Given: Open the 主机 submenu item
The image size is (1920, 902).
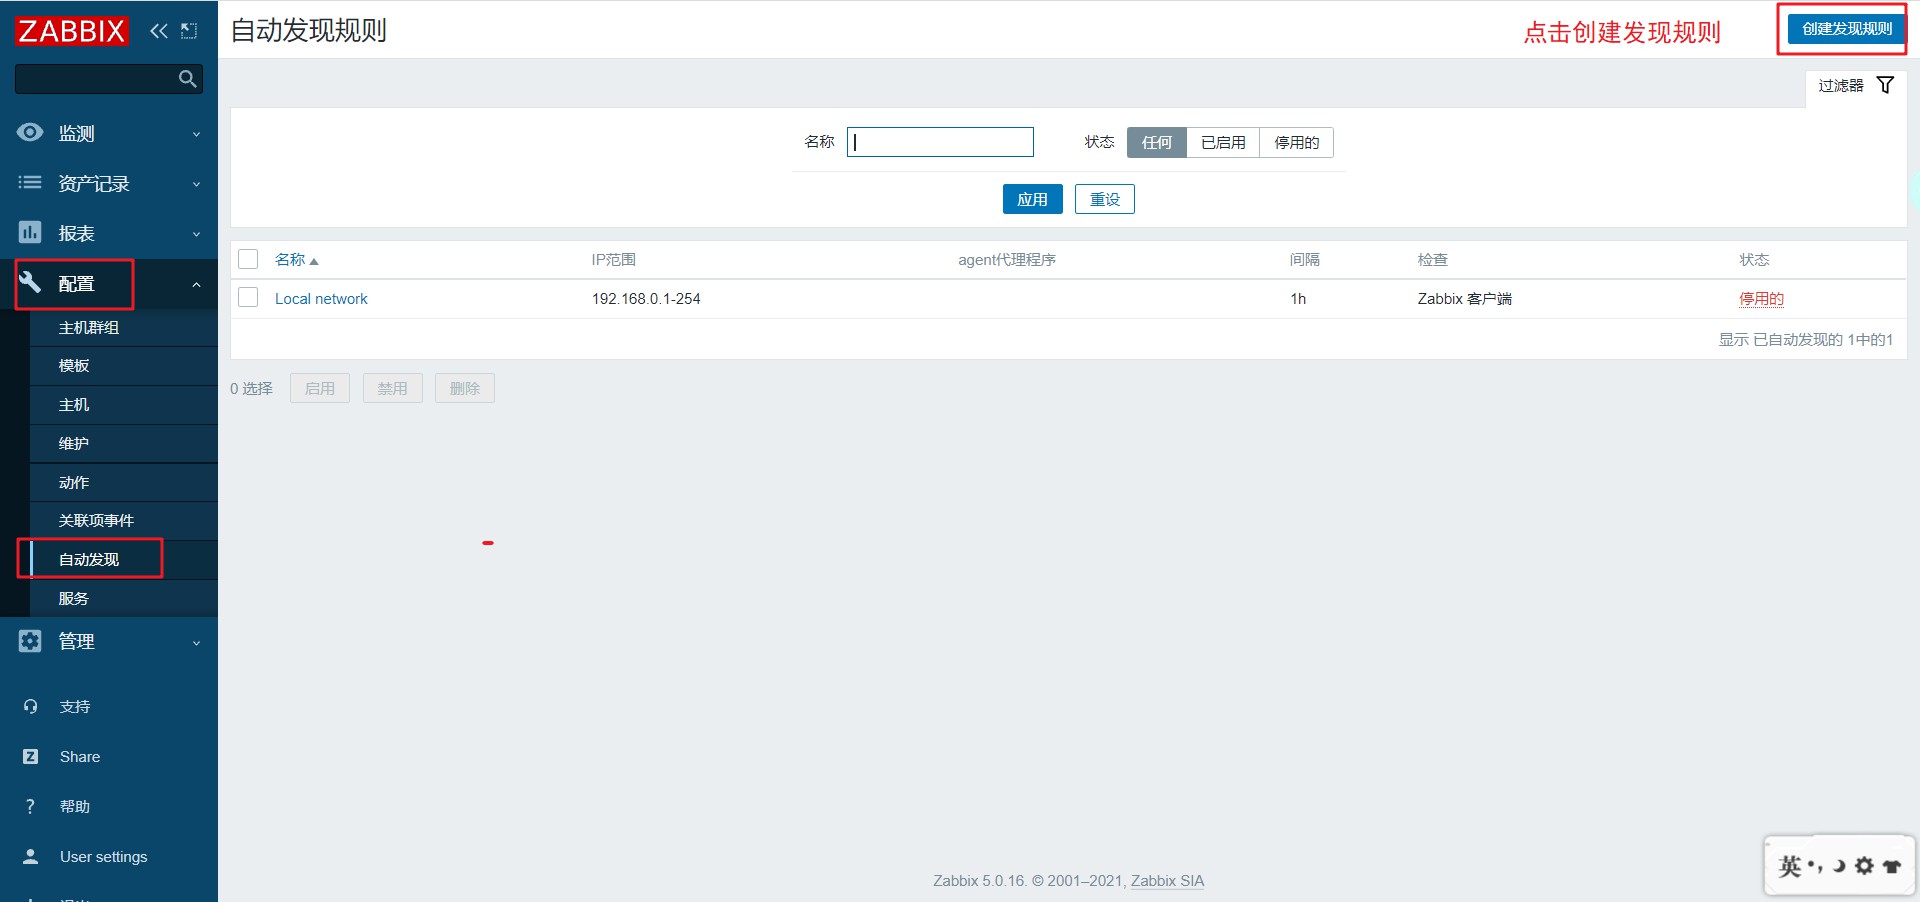Looking at the screenshot, I should [x=124, y=405].
